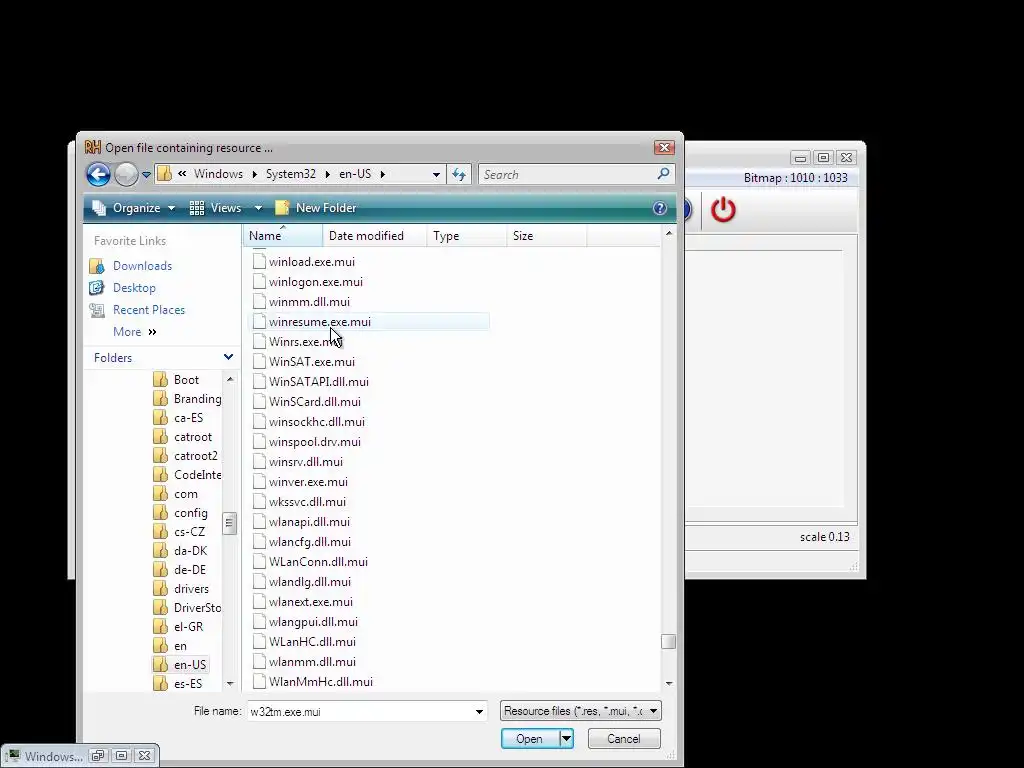This screenshot has width=1024, height=768.
Task: Select the file winsockhc.dll.mui
Action: 317,422
